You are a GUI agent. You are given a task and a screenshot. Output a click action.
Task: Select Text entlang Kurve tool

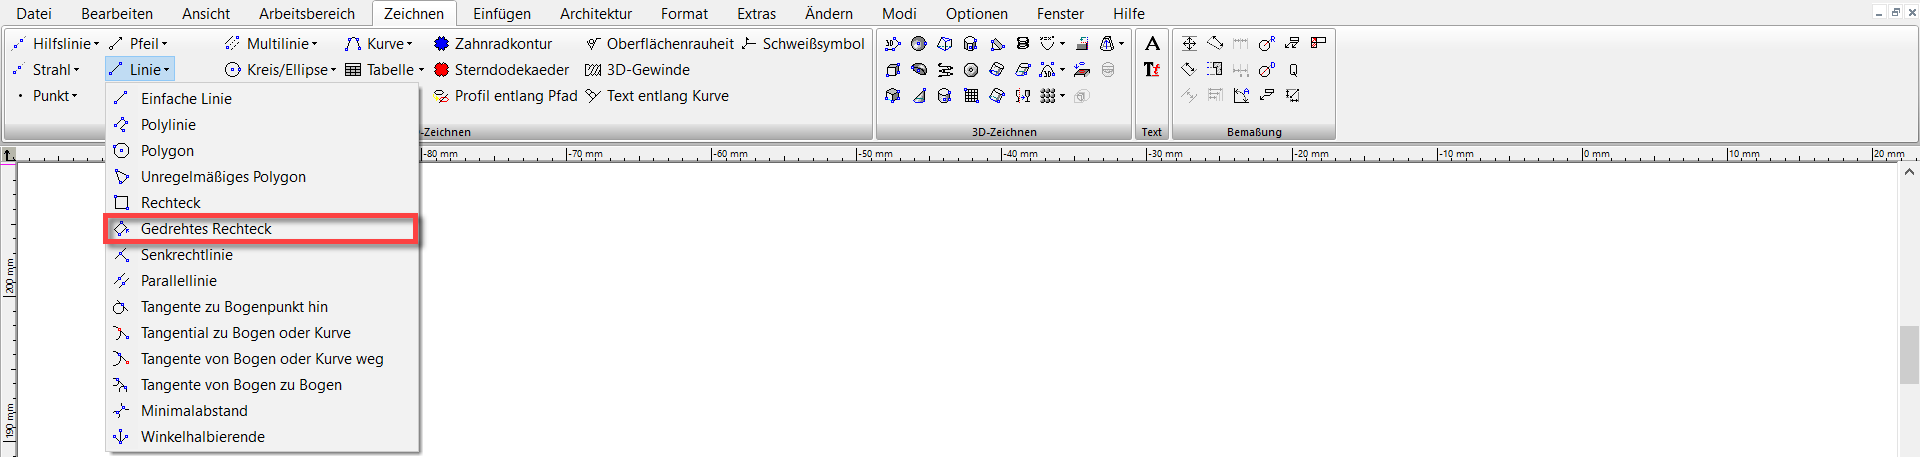(657, 95)
